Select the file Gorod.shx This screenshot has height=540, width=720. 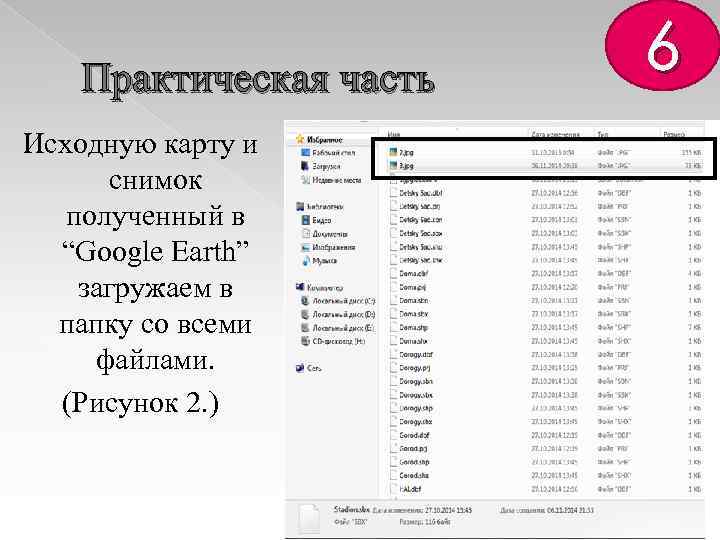414,476
